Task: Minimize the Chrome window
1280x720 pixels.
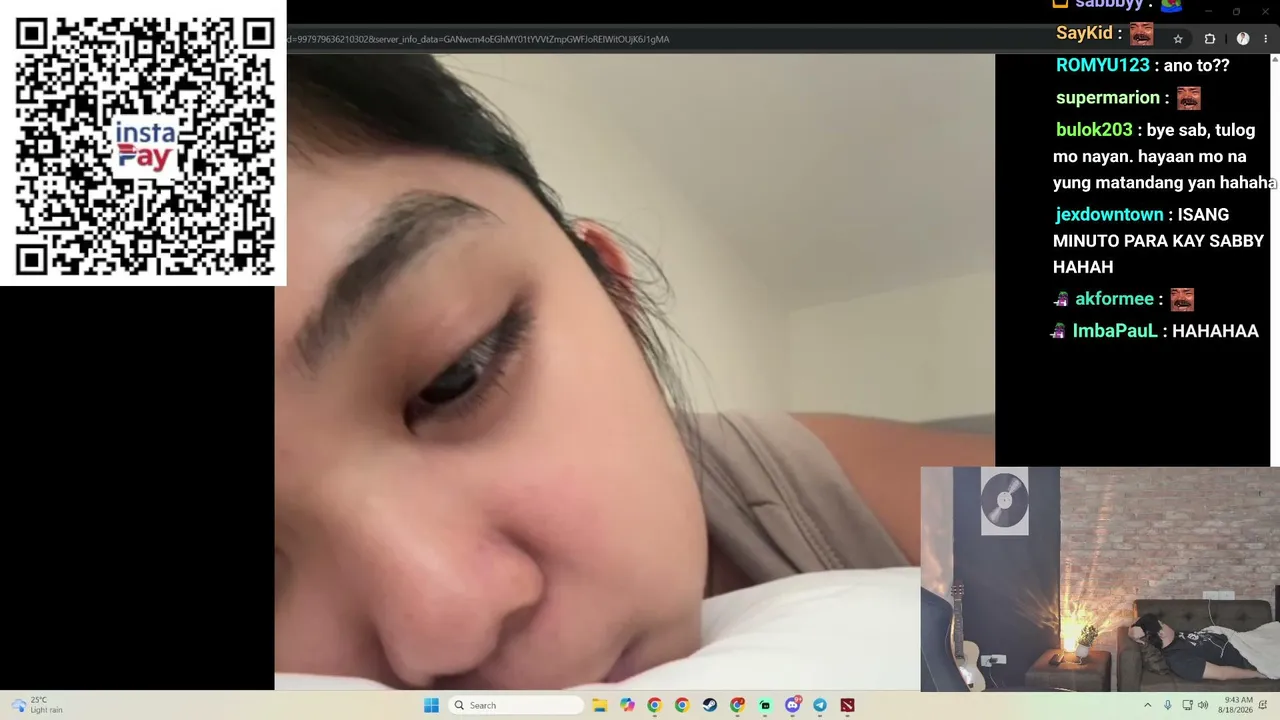Action: tap(1208, 11)
